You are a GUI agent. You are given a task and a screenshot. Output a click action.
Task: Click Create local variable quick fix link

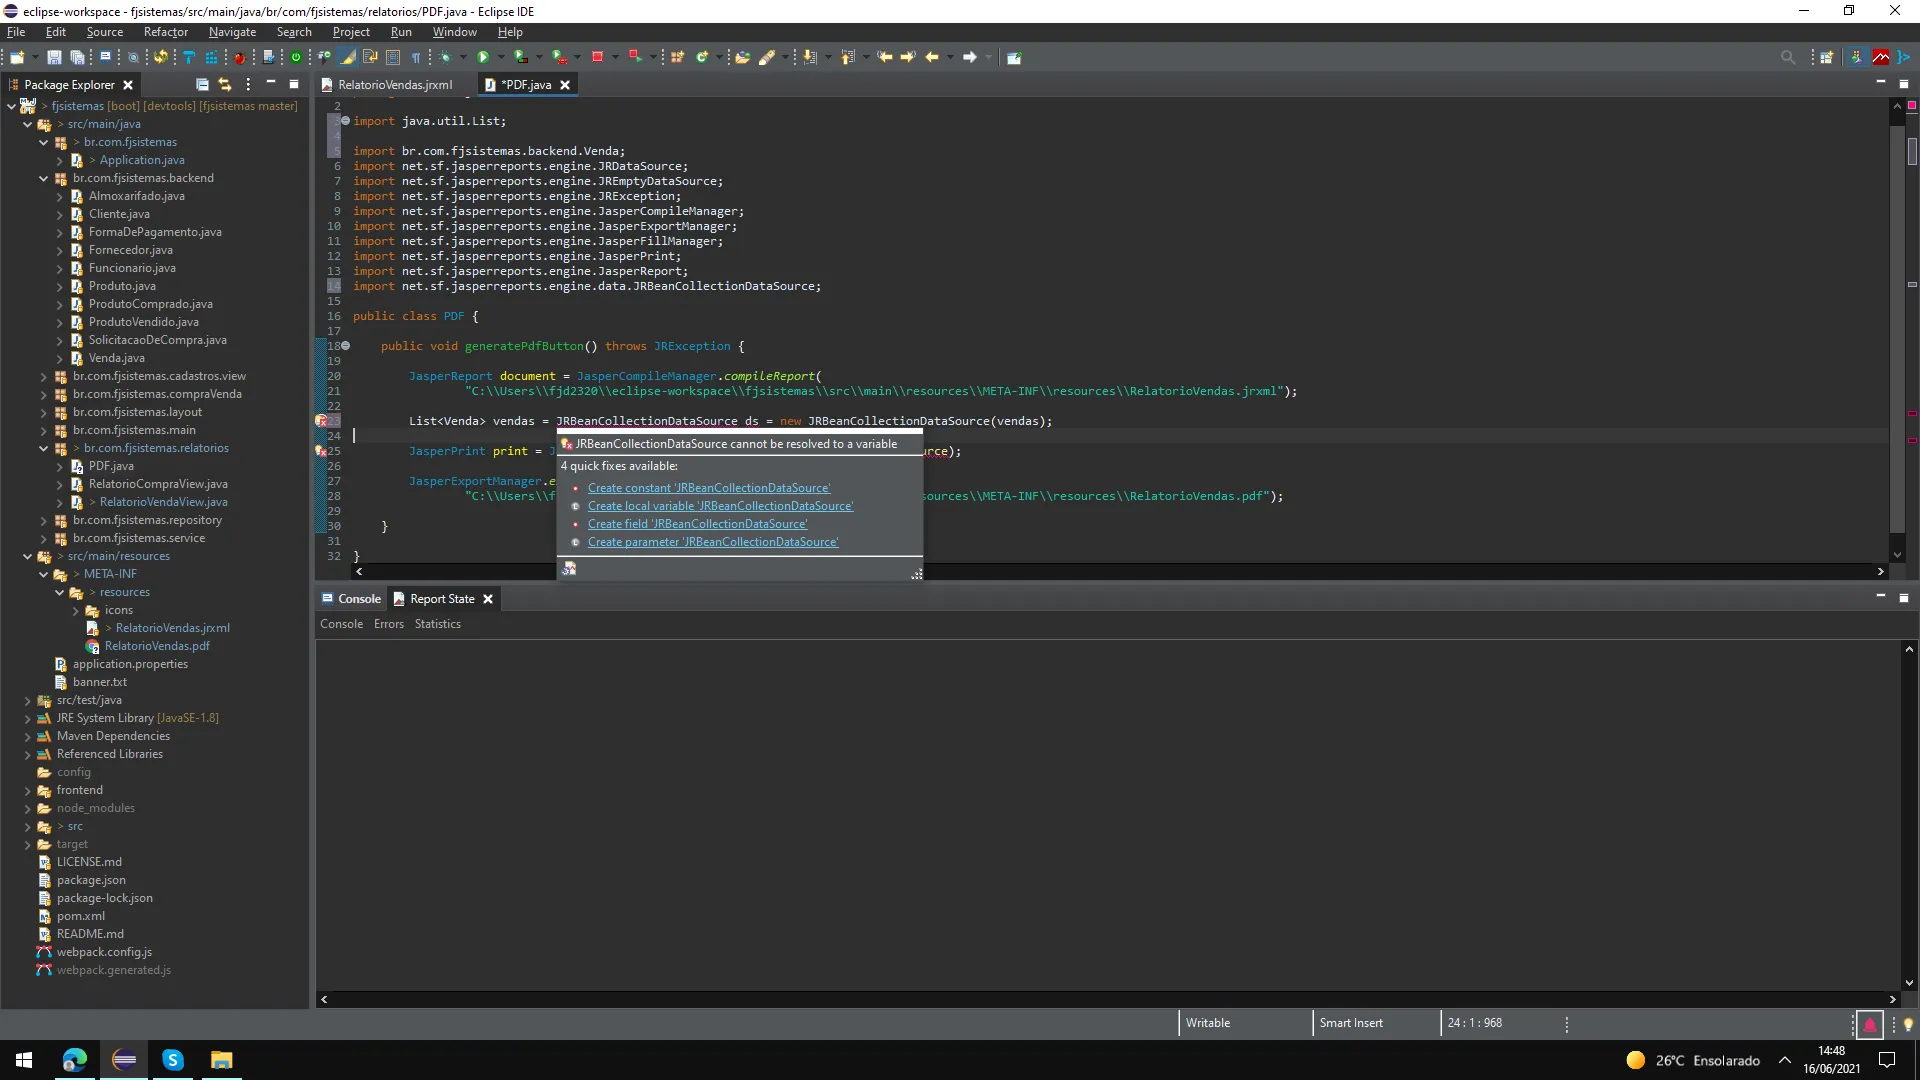pos(720,506)
